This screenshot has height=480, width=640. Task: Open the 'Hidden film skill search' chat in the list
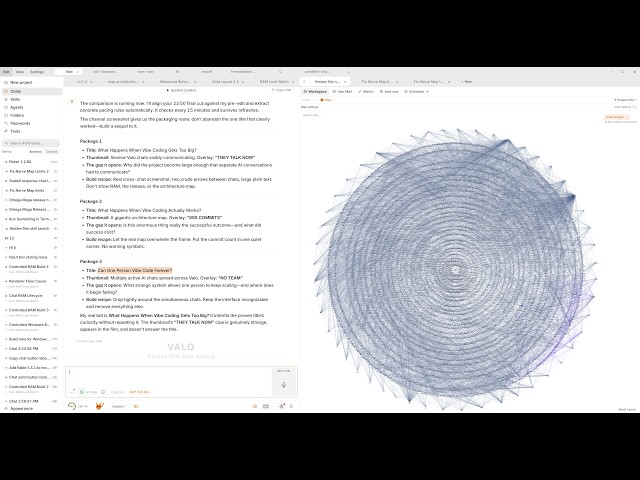pos(29,229)
